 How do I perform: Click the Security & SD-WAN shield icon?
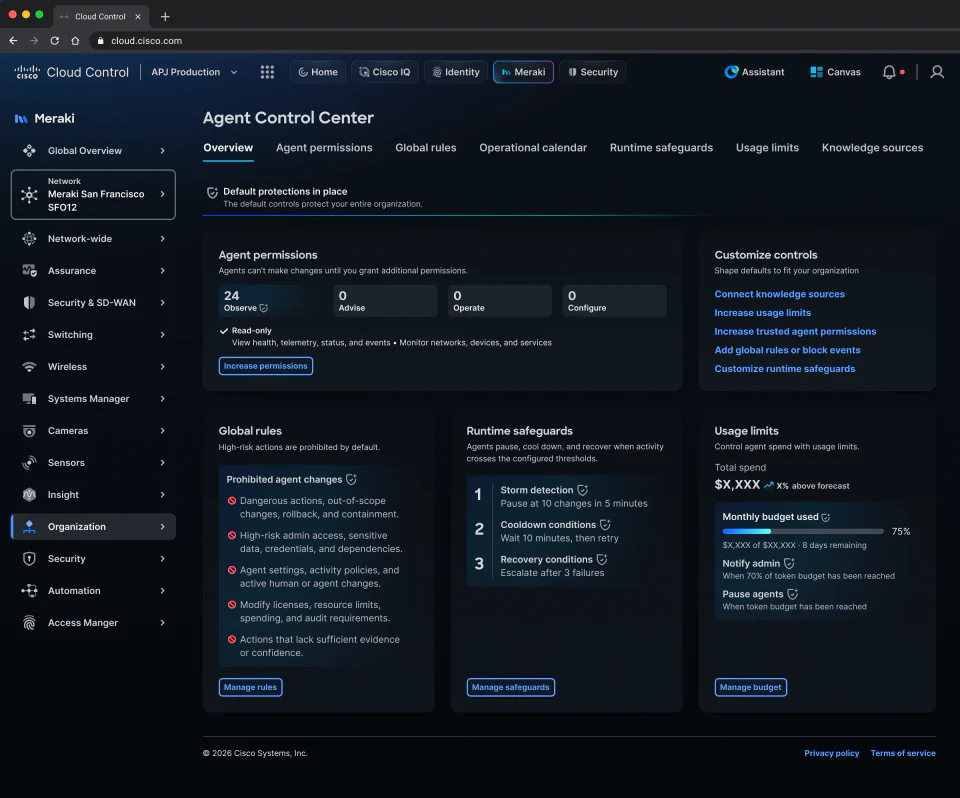pyautogui.click(x=29, y=303)
